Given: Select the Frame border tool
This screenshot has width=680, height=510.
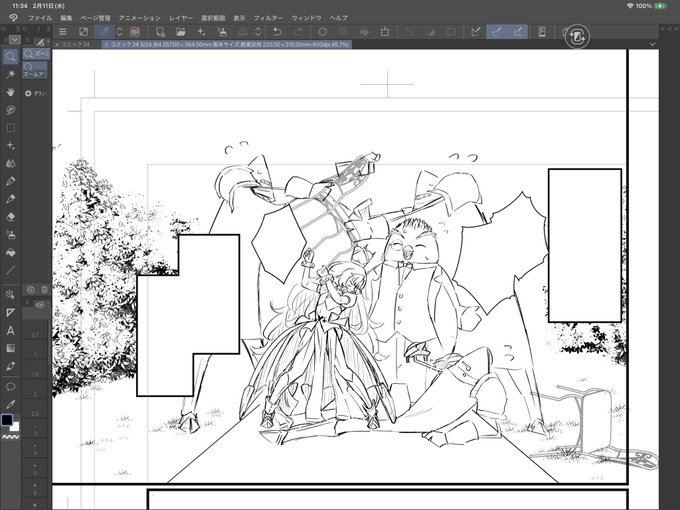Looking at the screenshot, I should tap(11, 312).
